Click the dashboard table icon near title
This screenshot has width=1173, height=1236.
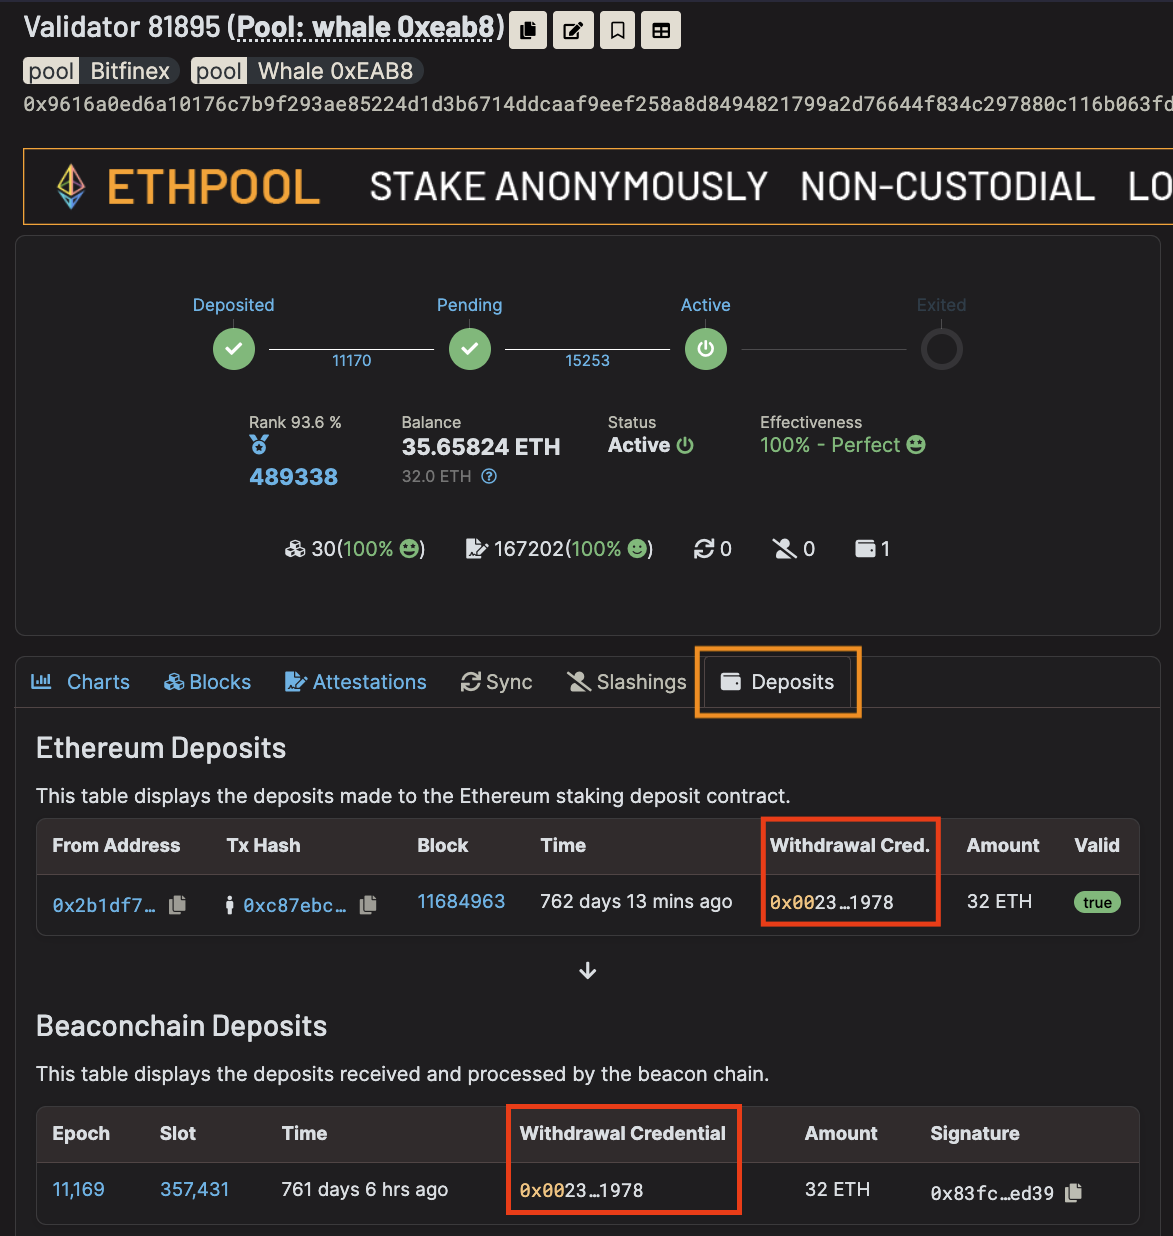coord(661,30)
